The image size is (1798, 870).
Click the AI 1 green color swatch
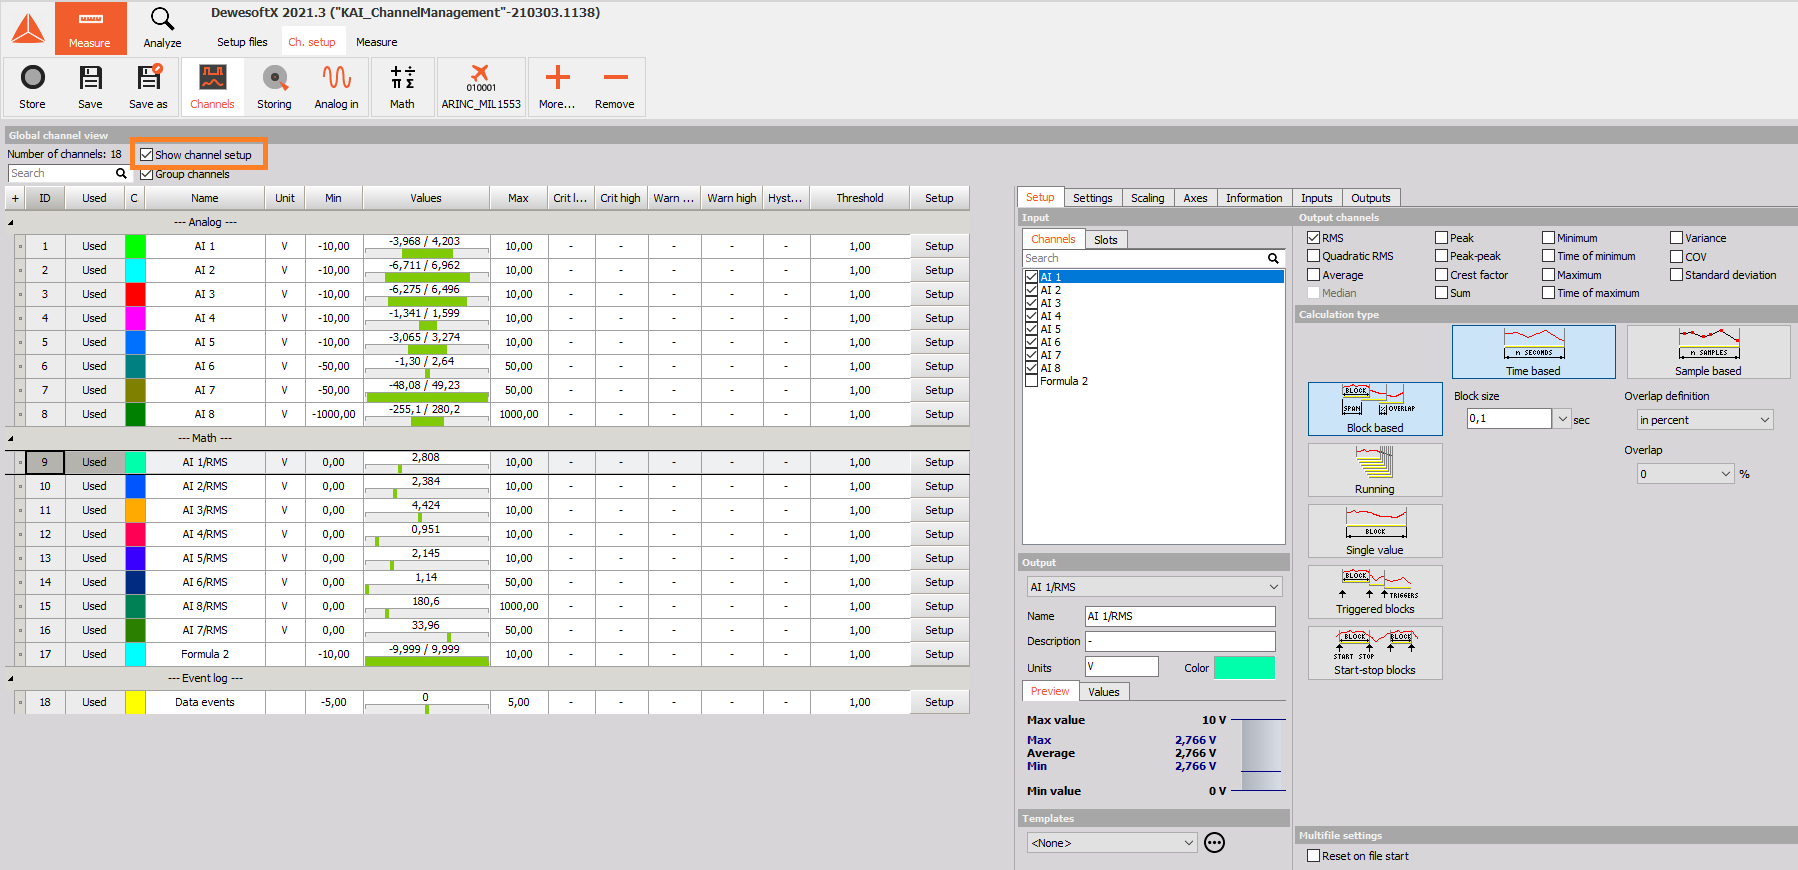click(x=135, y=246)
